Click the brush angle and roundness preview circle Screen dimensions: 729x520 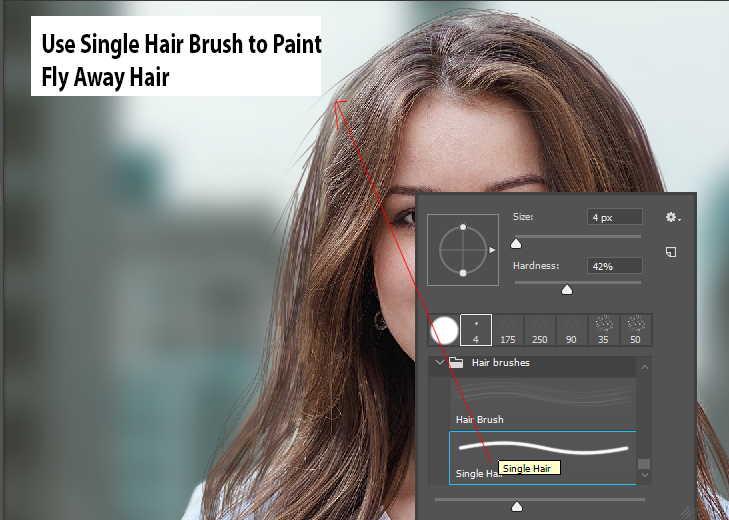coord(463,250)
